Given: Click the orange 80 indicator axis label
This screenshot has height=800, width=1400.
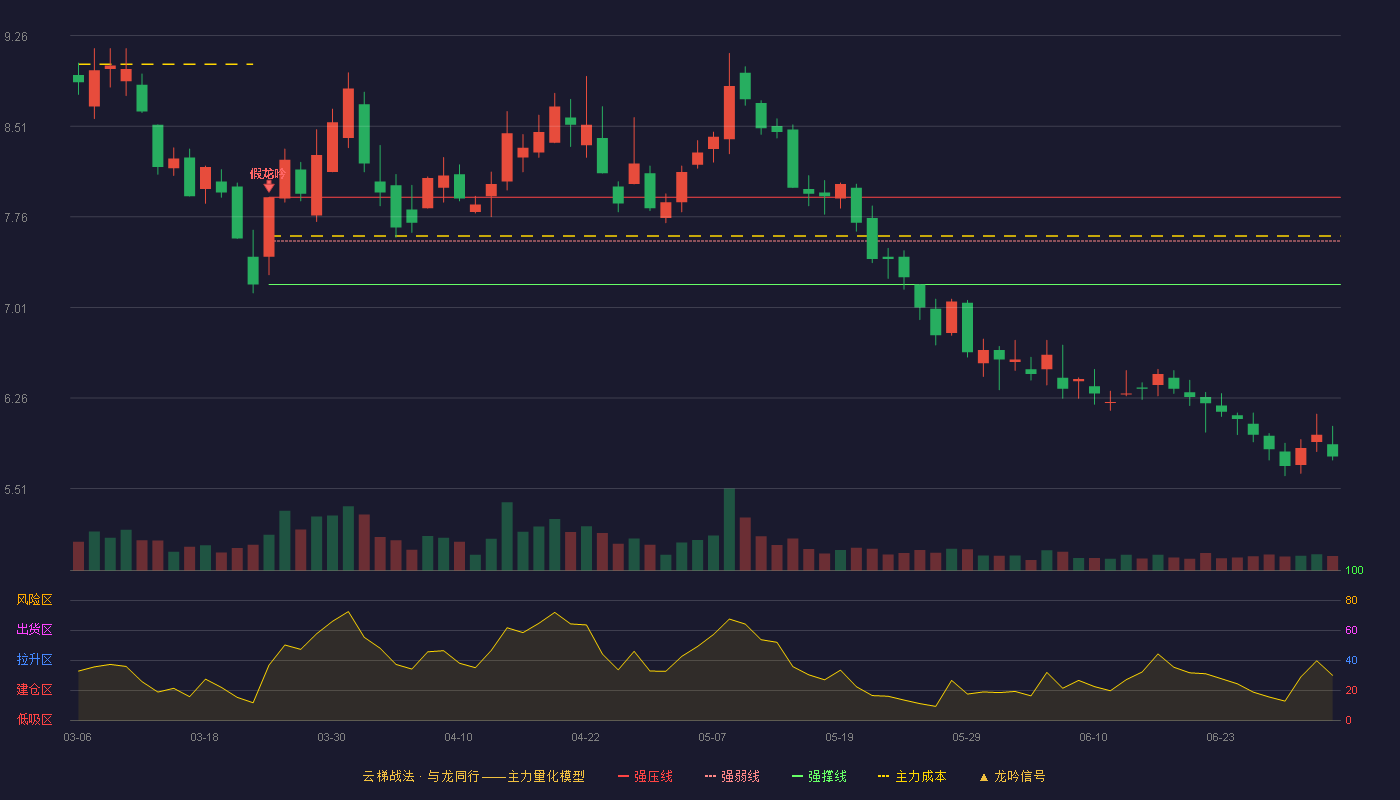Looking at the screenshot, I should pos(1351,600).
